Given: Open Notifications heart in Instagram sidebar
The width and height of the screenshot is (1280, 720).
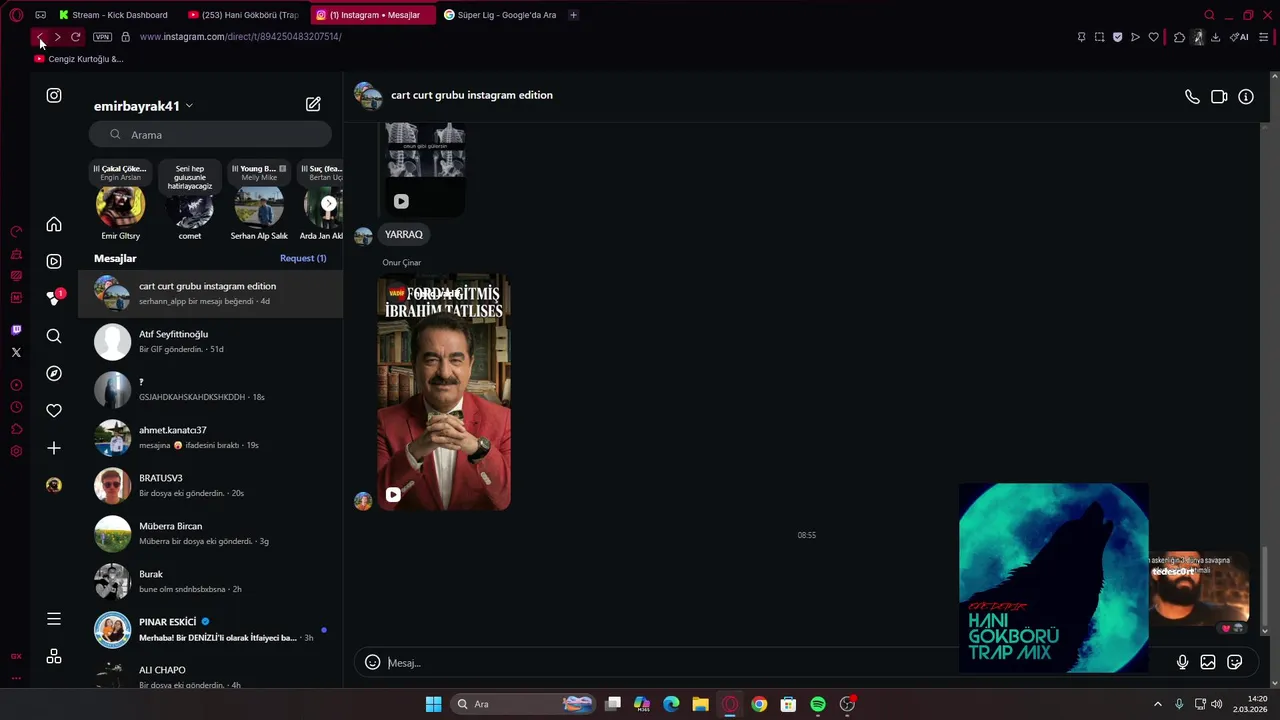Looking at the screenshot, I should point(54,410).
